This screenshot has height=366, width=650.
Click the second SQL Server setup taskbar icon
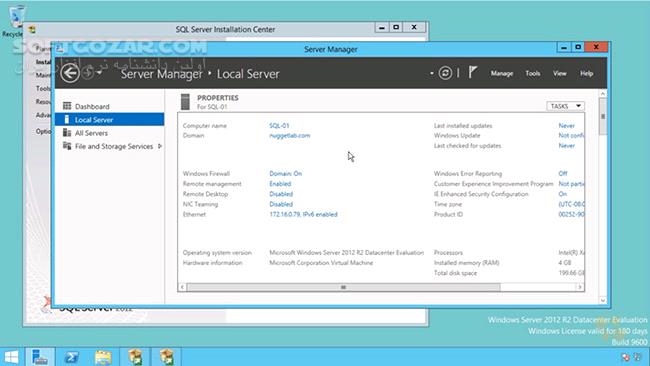point(166,357)
